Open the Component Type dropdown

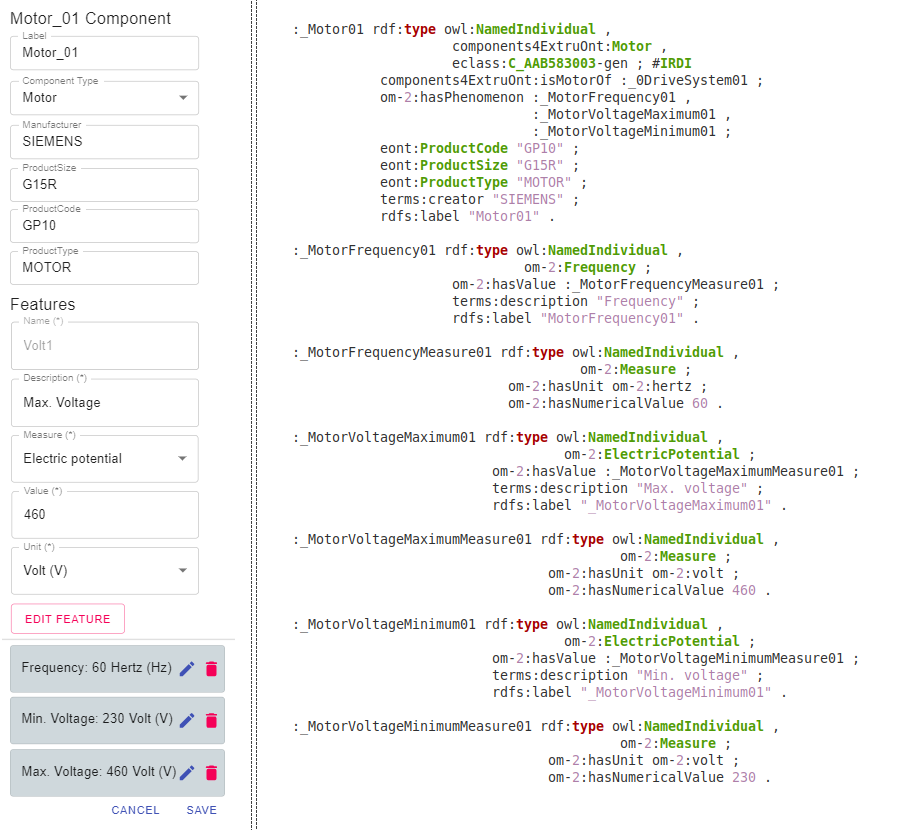click(x=104, y=98)
